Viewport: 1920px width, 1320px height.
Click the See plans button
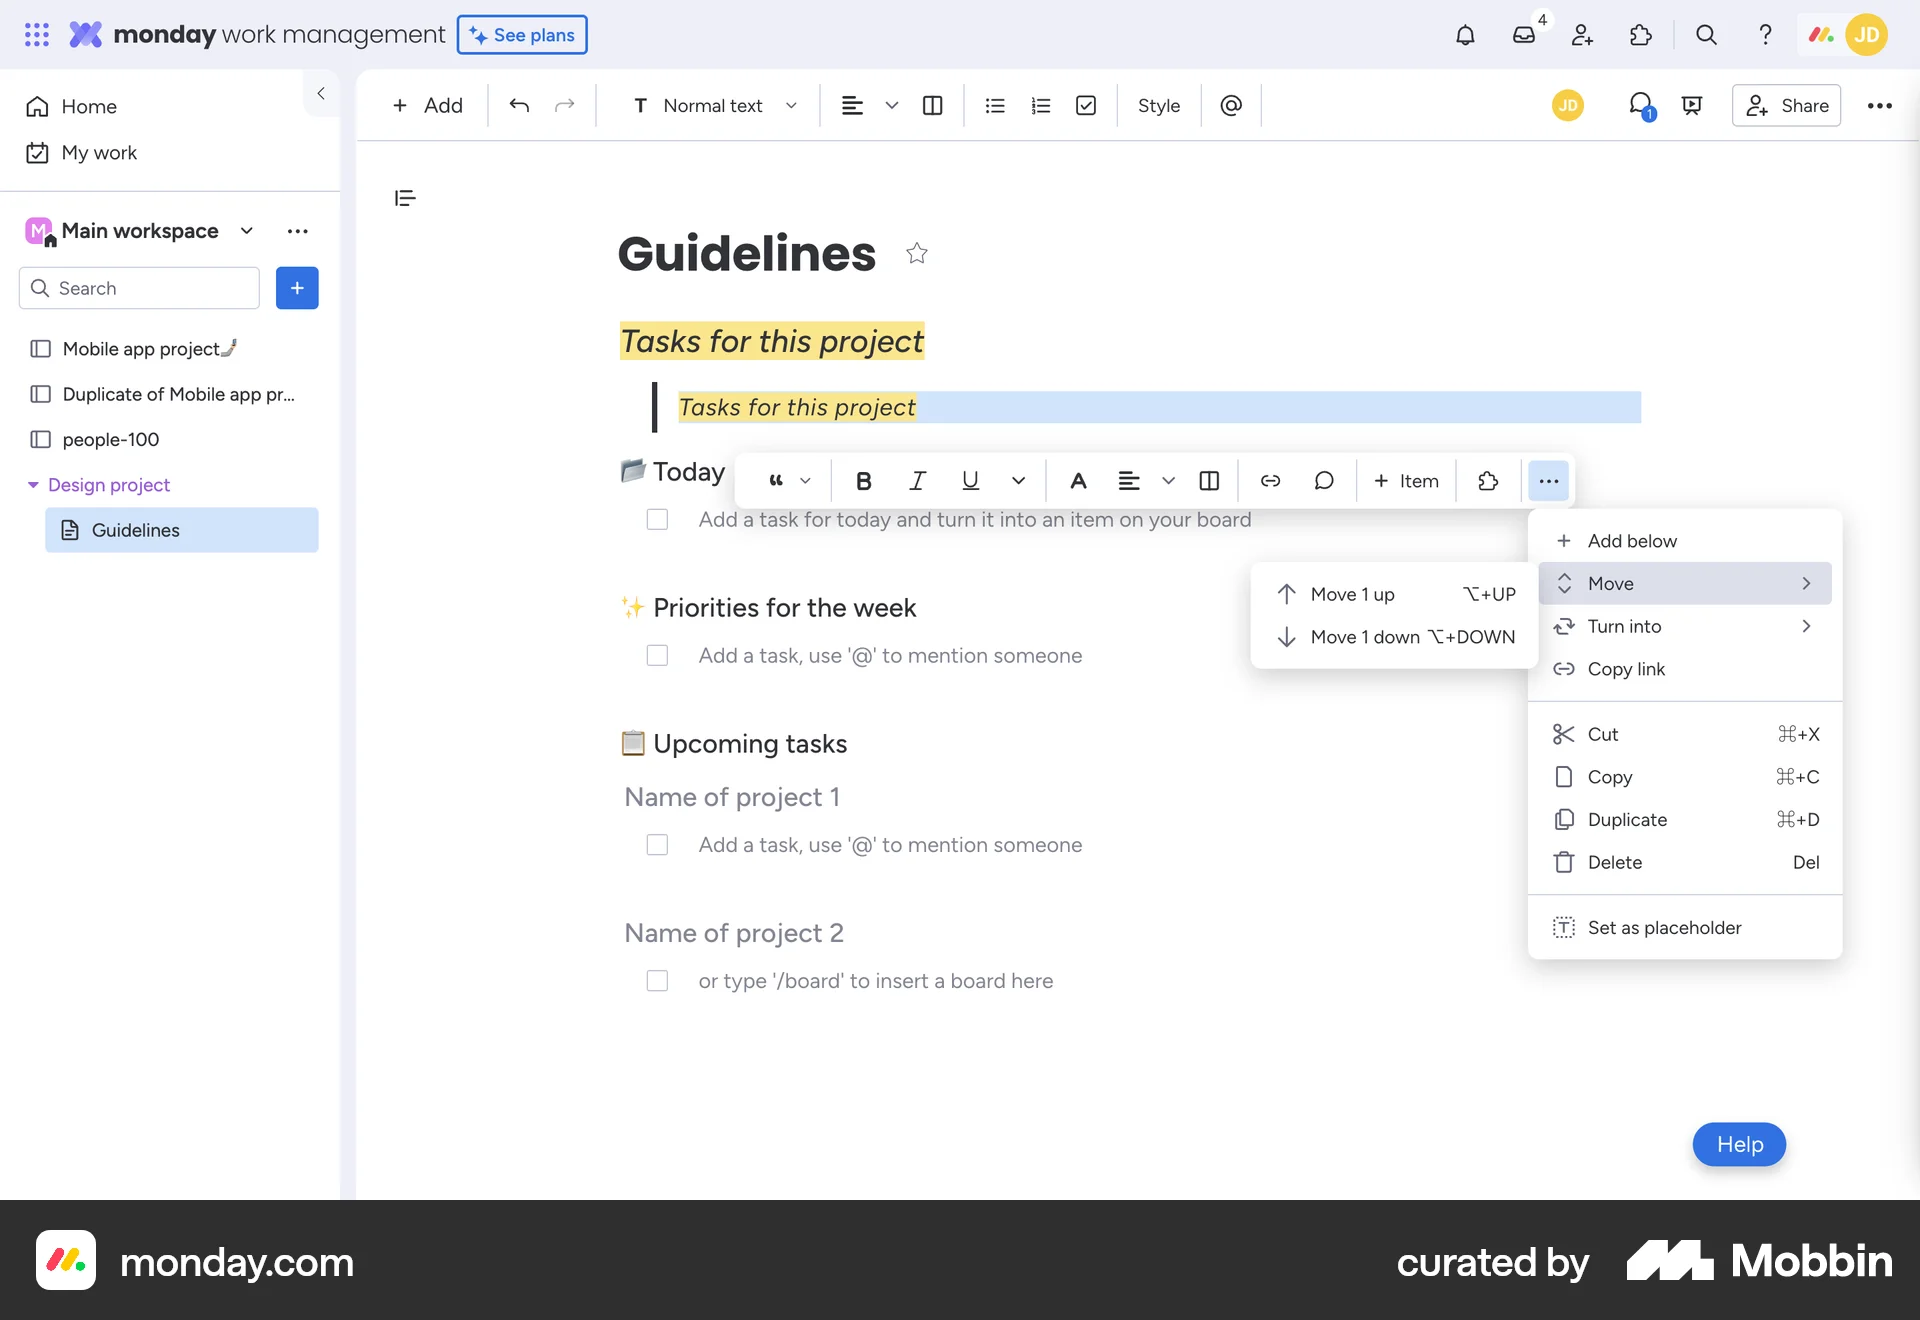pyautogui.click(x=522, y=35)
